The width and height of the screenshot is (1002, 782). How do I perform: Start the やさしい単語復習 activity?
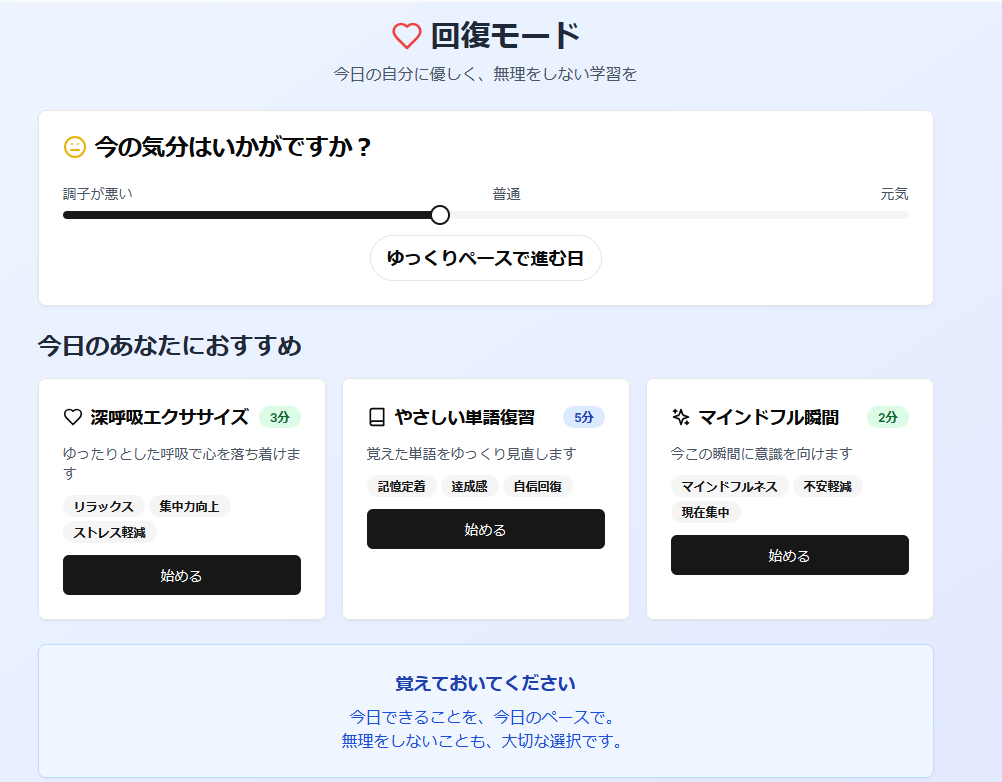[x=485, y=529]
